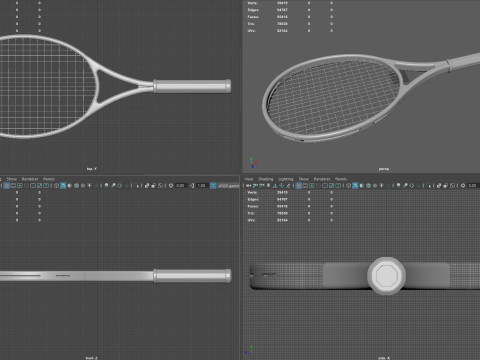480x360 pixels.
Task: Click gamma icon in front panel toolbar
Action: pyautogui.click(x=192, y=185)
